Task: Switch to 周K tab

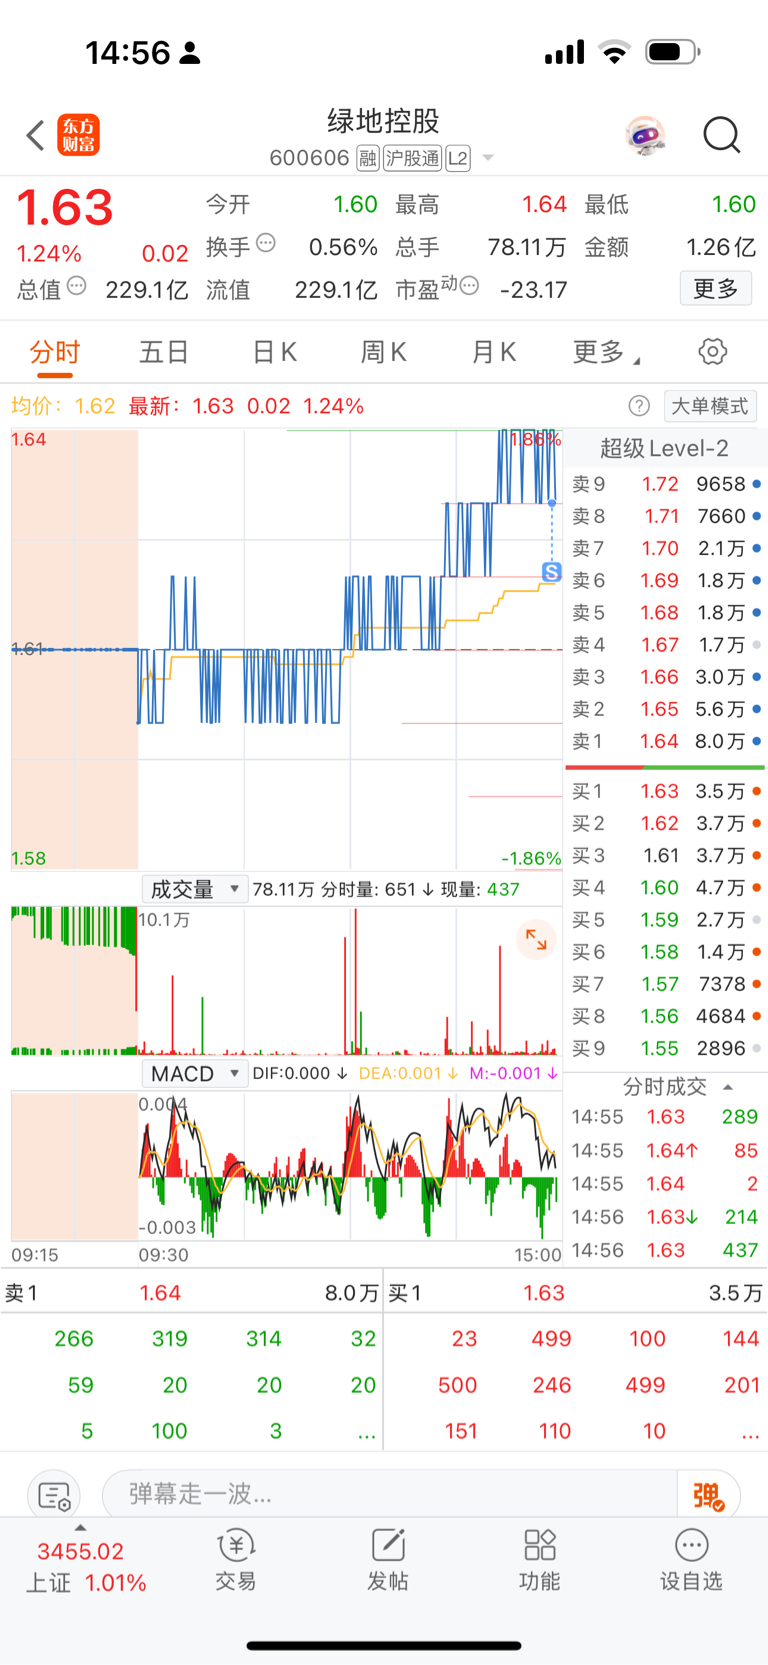Action: click(384, 352)
